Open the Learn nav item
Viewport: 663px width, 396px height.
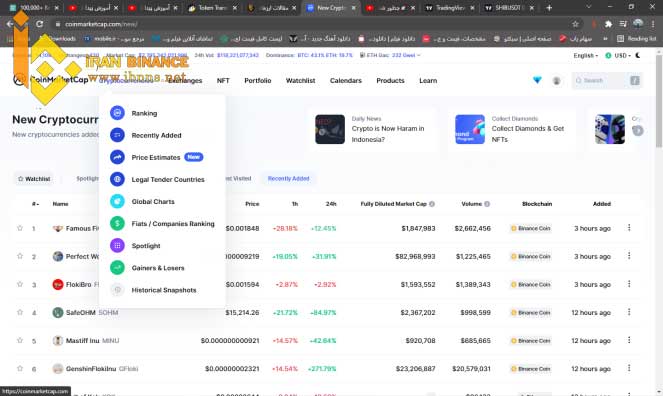pos(428,80)
